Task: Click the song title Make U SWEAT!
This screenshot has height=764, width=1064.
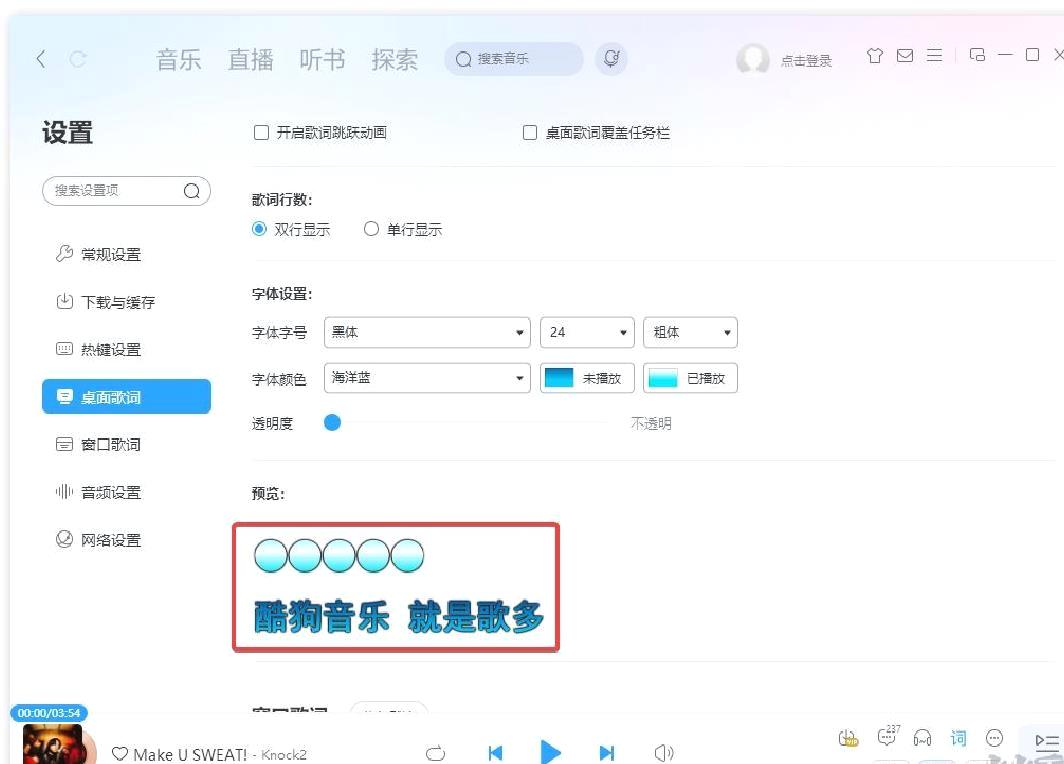Action: pos(190,755)
